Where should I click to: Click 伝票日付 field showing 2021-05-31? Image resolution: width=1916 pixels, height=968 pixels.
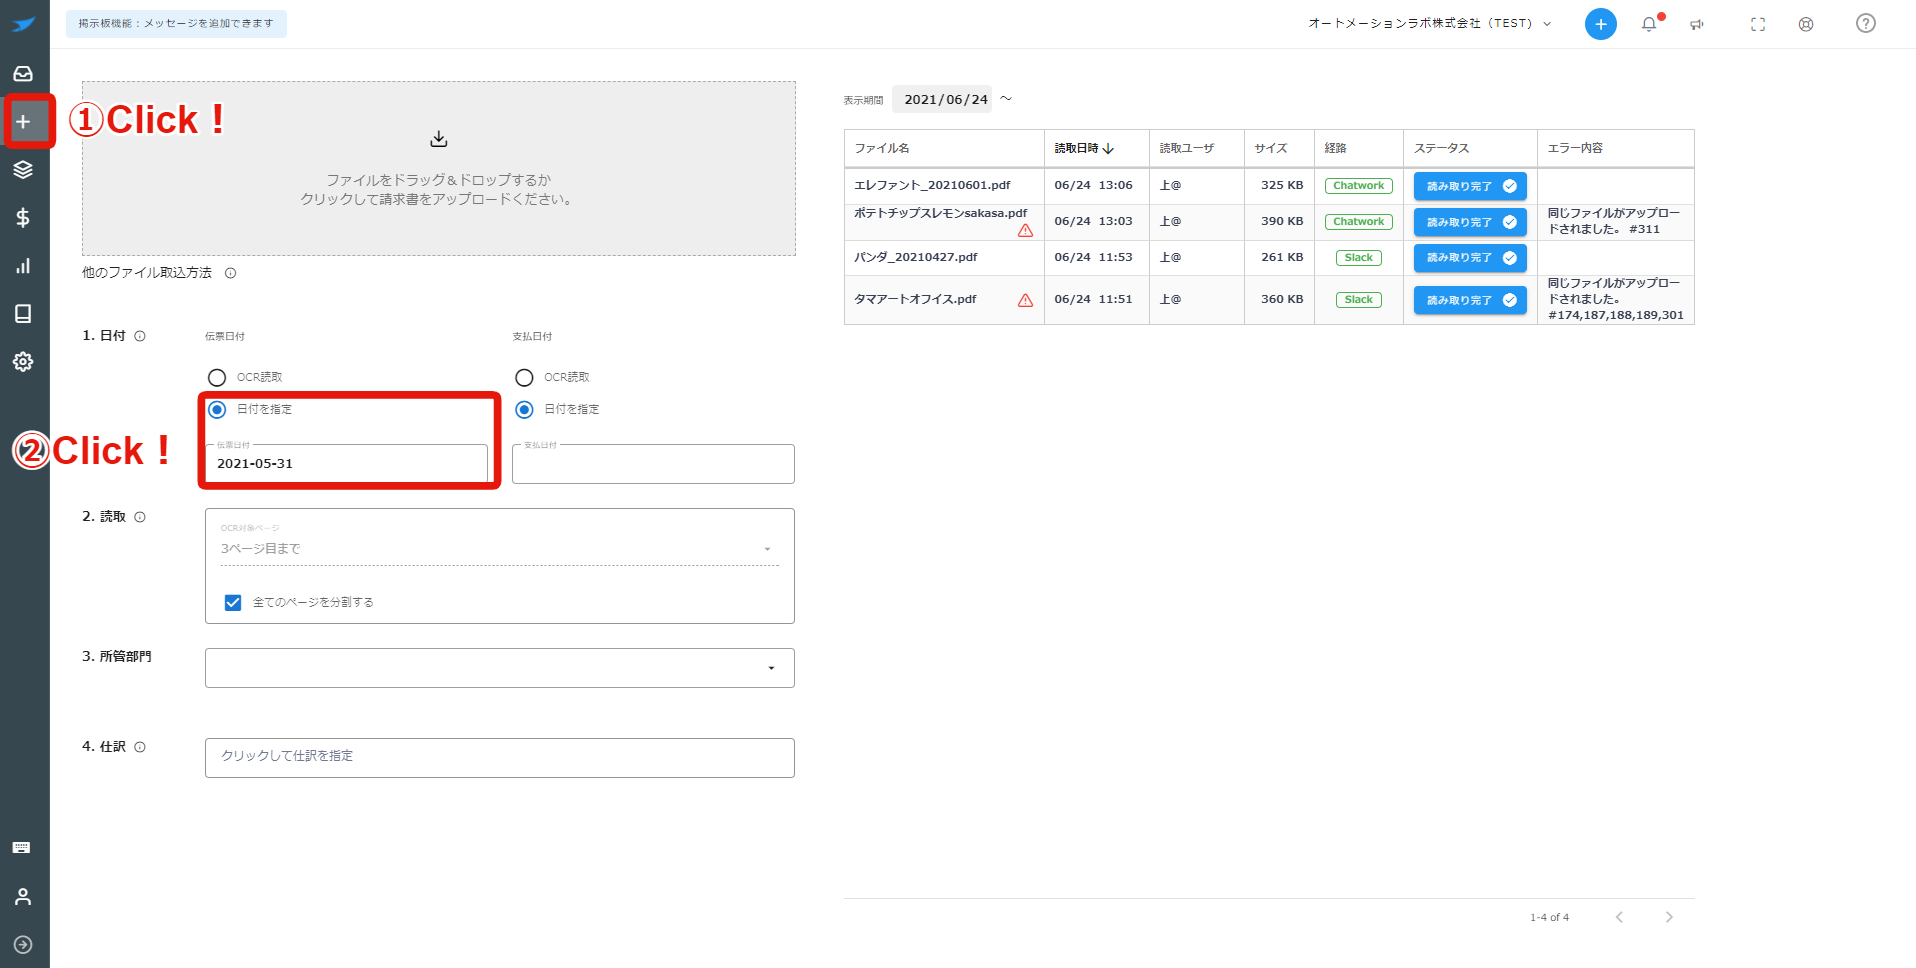click(x=347, y=464)
